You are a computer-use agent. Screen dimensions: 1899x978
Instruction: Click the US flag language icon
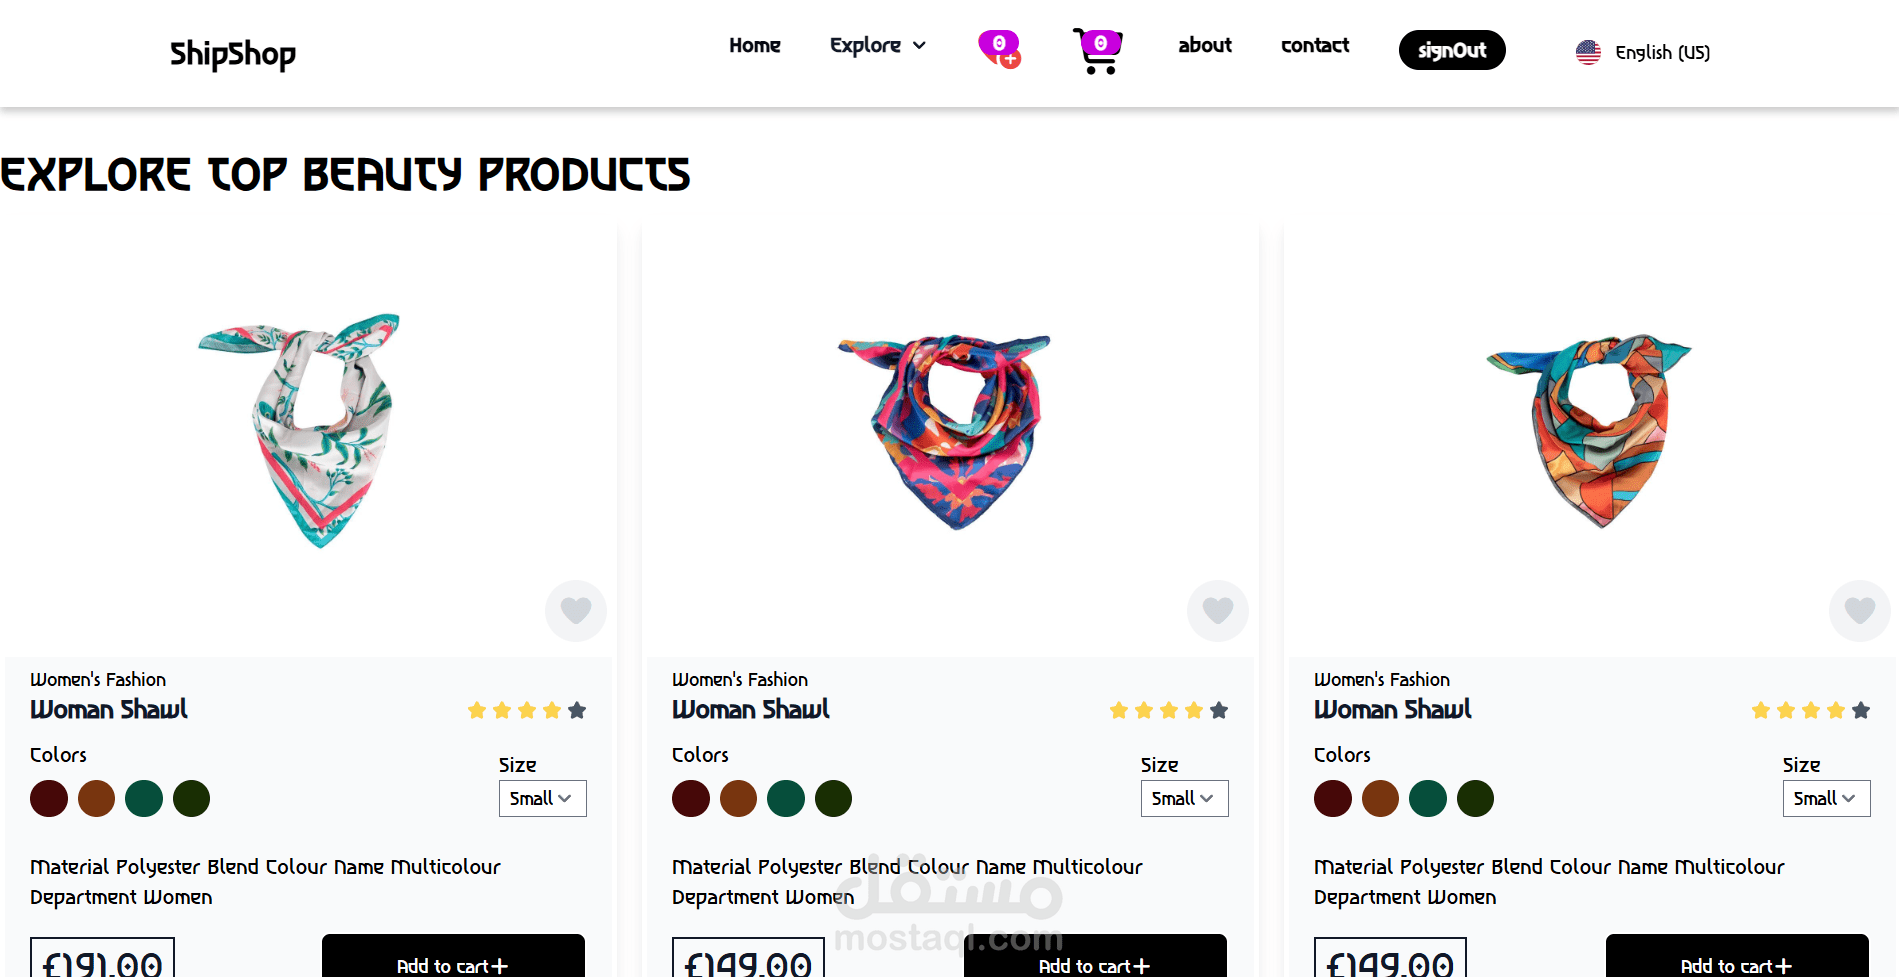click(1588, 52)
